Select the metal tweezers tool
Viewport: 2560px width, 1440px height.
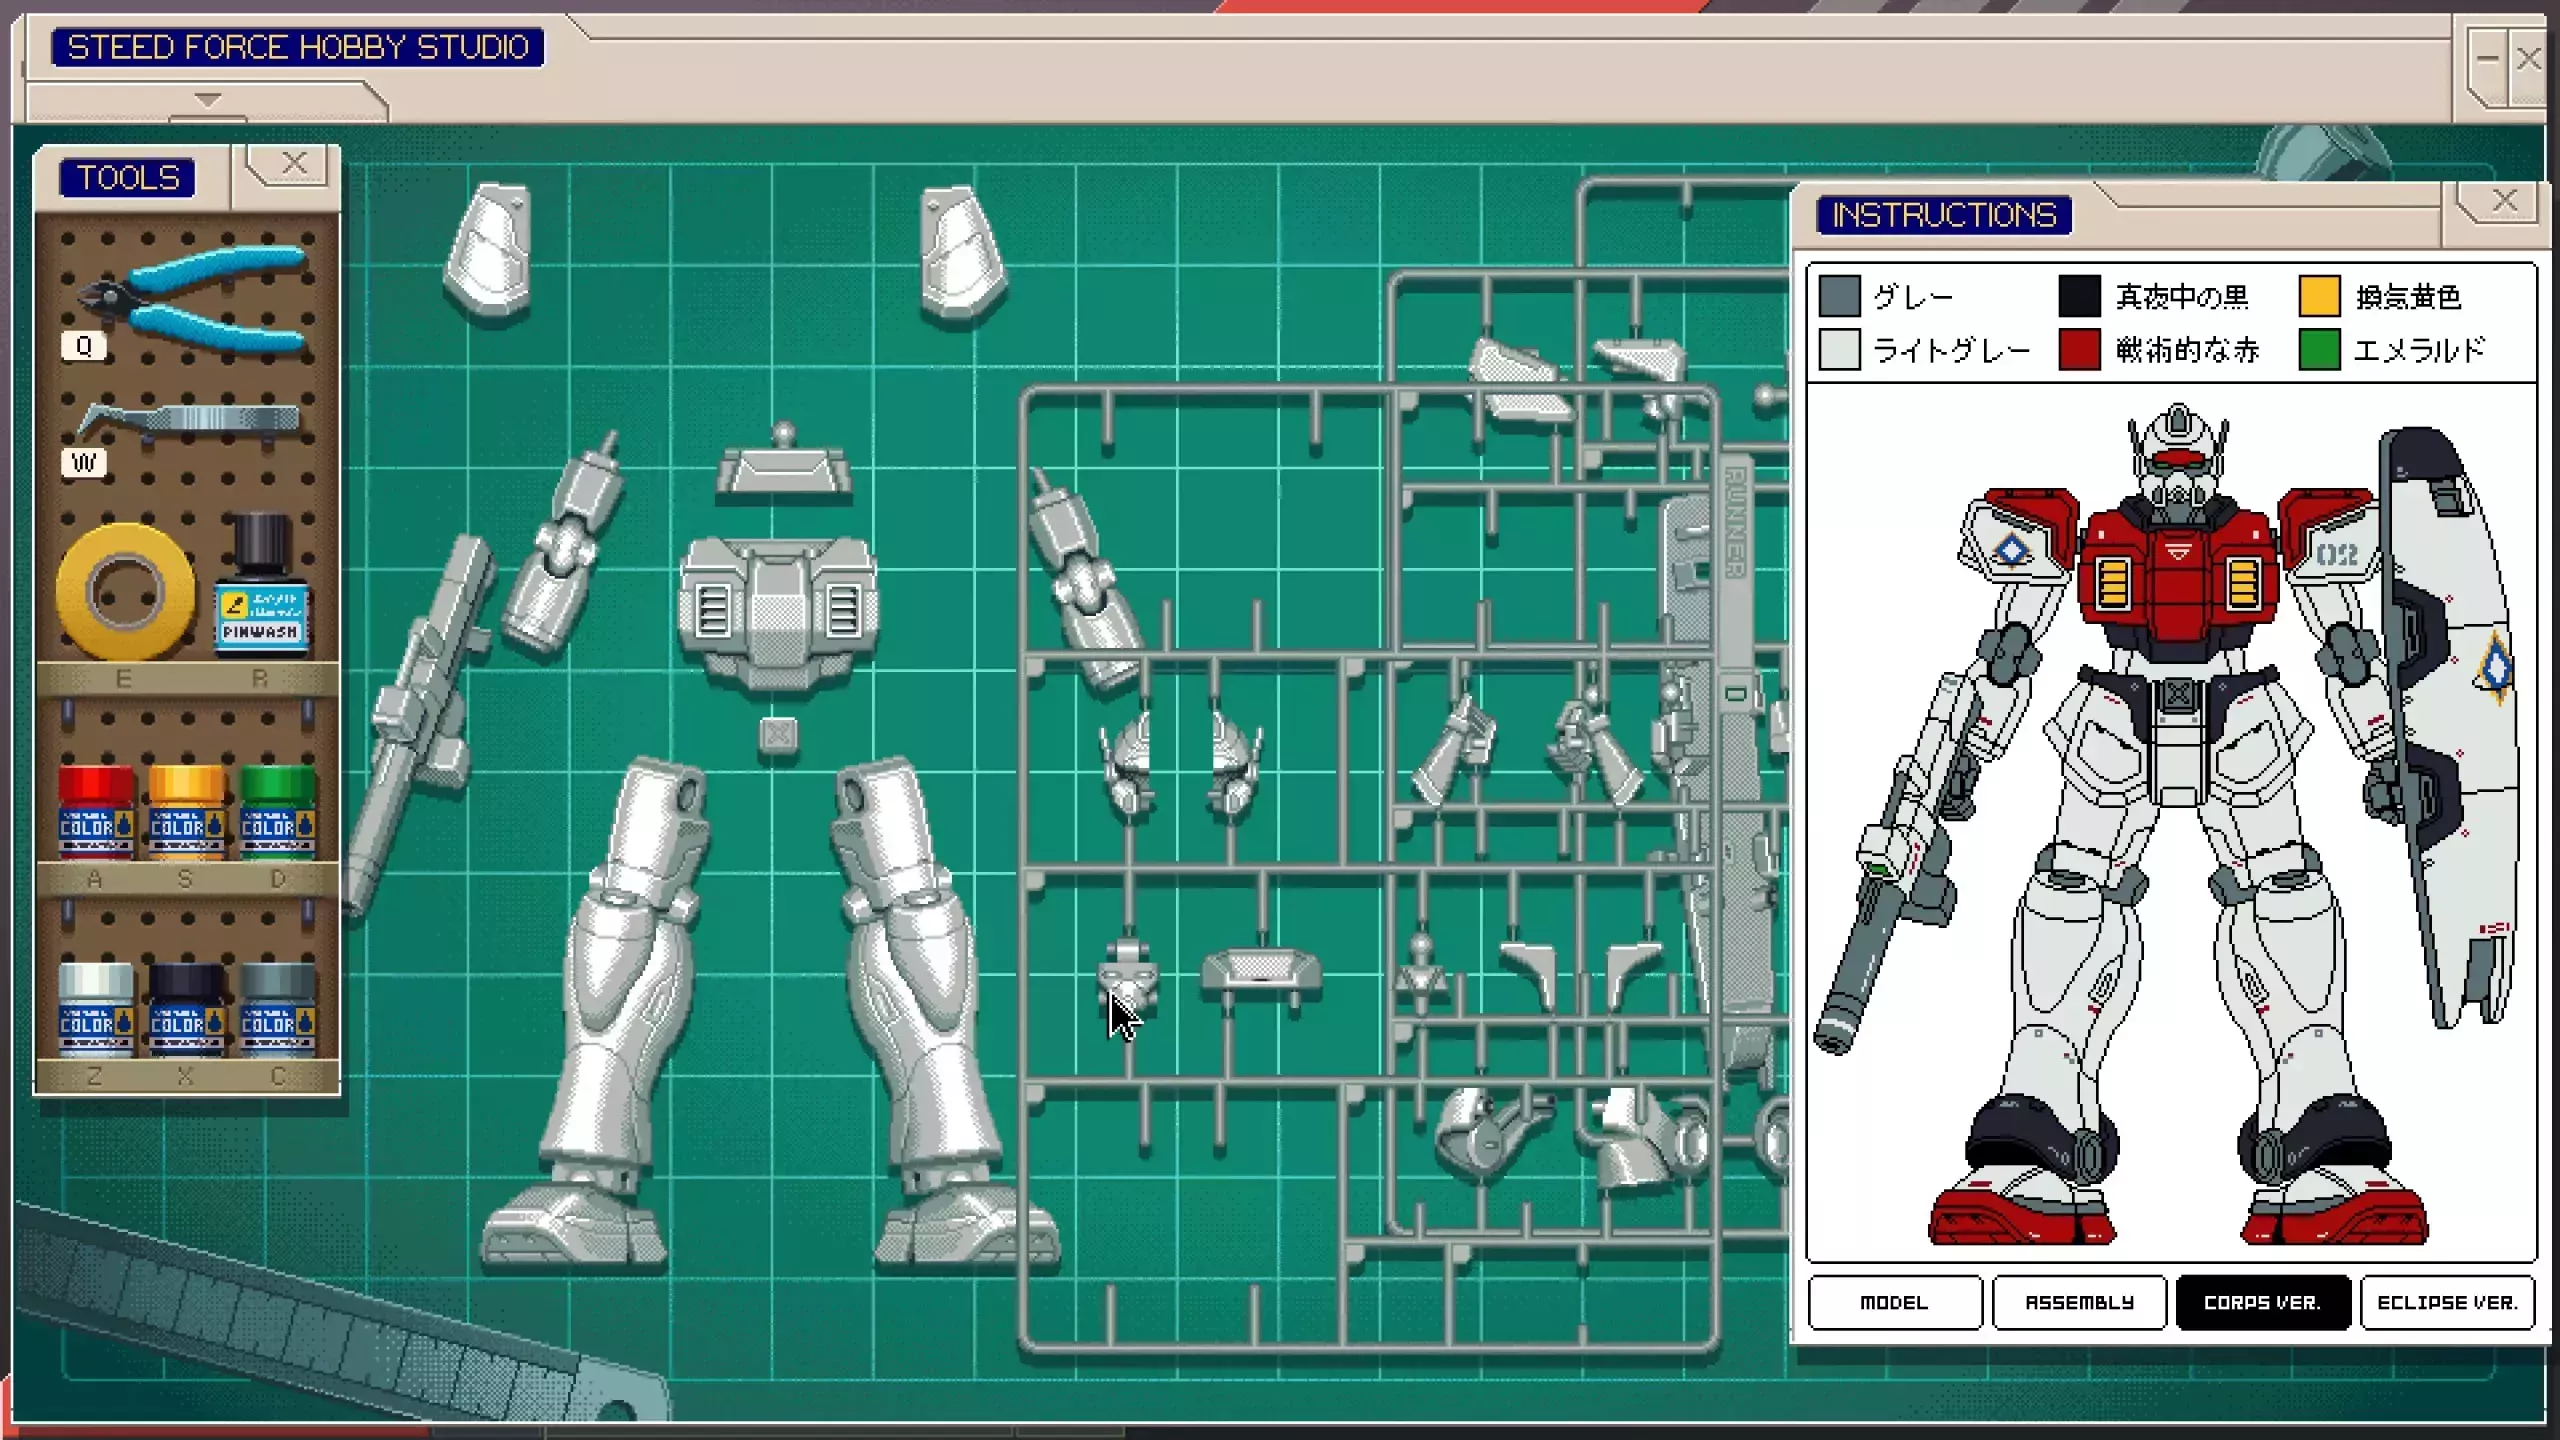188,420
